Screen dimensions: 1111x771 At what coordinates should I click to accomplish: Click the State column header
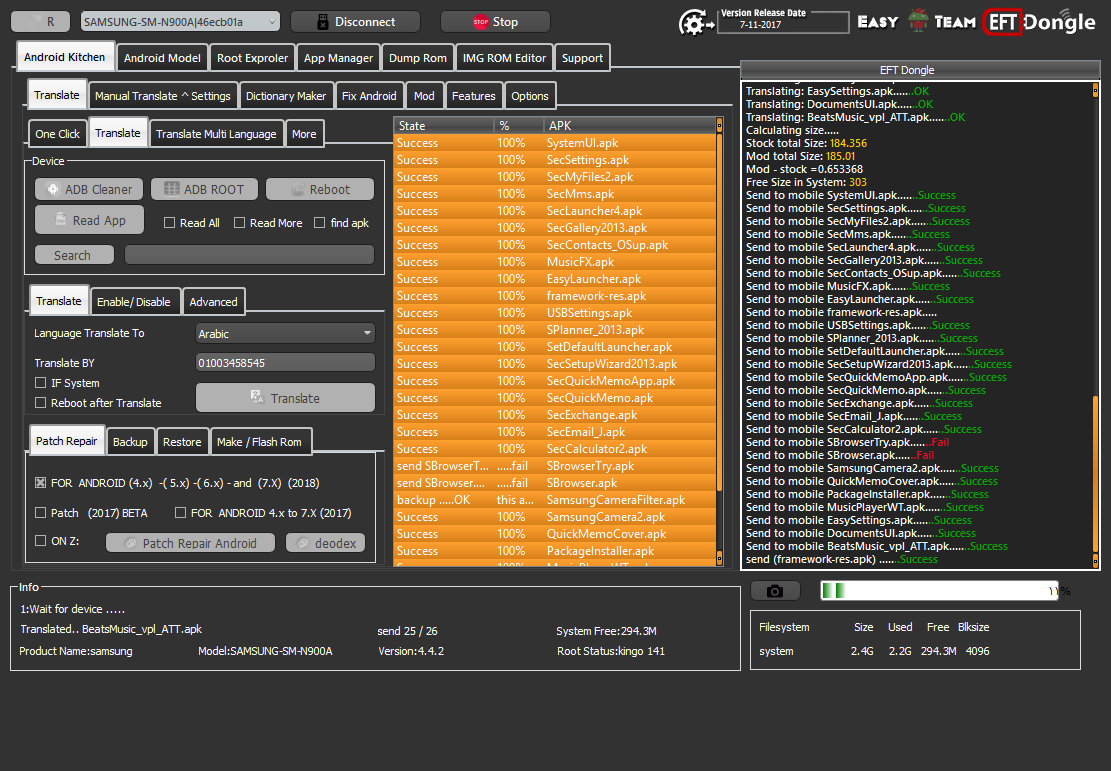point(444,125)
